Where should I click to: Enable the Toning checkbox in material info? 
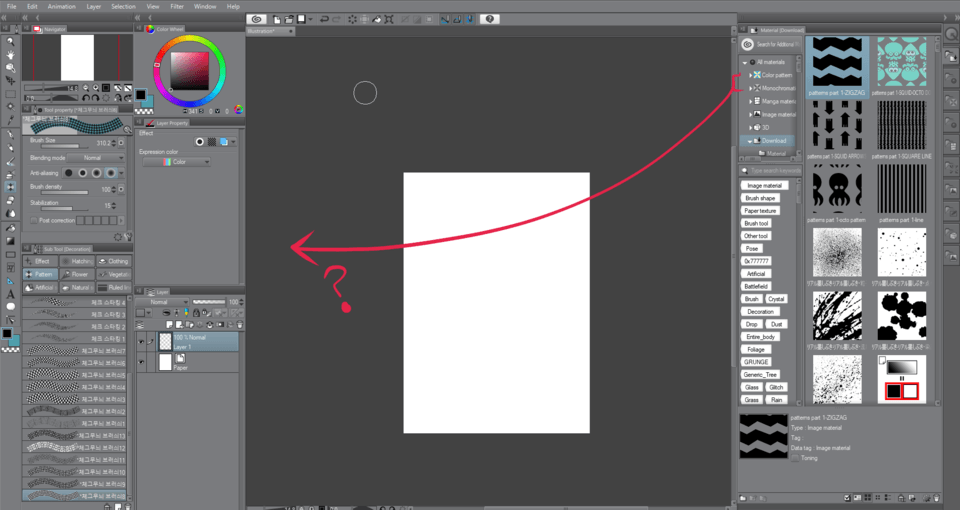[x=795, y=458]
